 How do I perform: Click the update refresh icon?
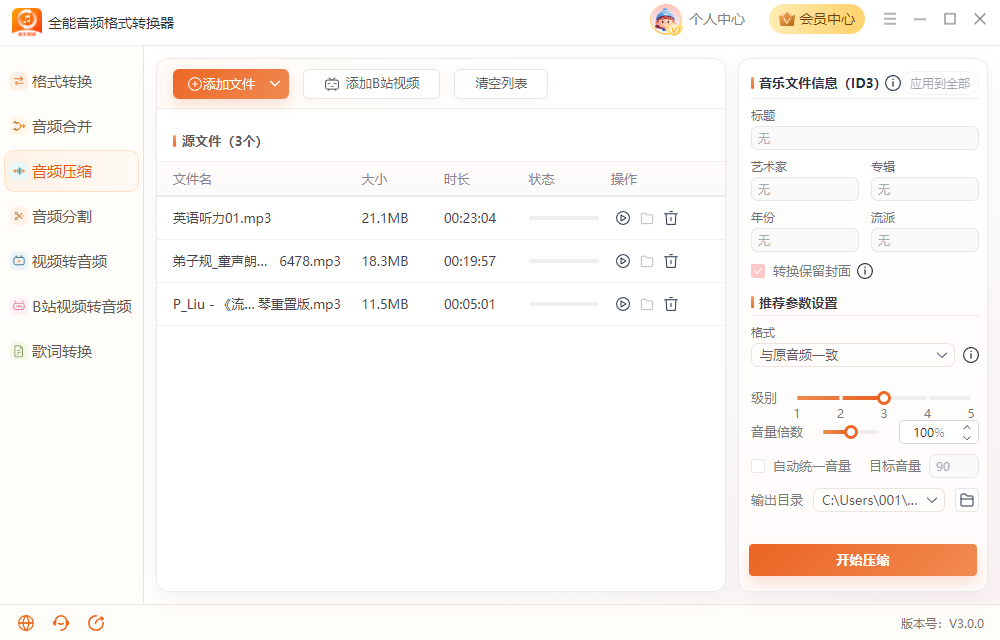click(x=96, y=623)
